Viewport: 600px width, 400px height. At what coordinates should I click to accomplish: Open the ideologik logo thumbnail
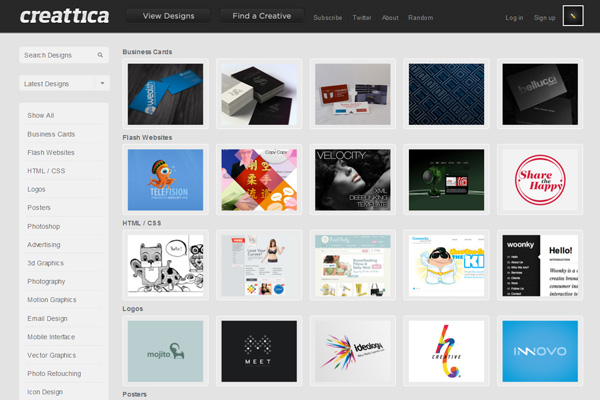click(353, 351)
